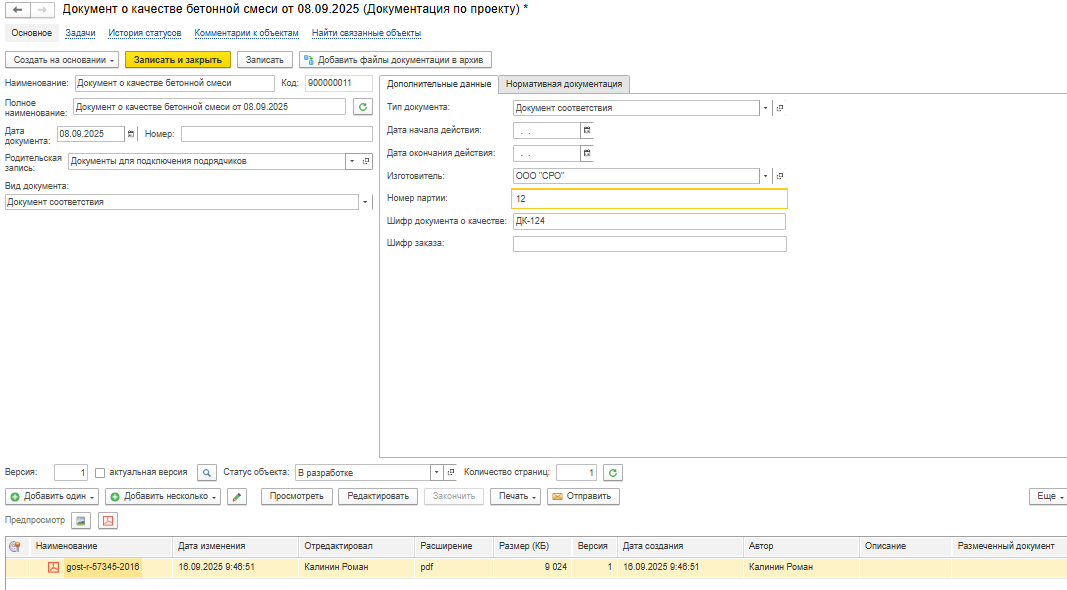Toggle the актуальная версия checkbox
The width and height of the screenshot is (1067, 590).
click(100, 472)
